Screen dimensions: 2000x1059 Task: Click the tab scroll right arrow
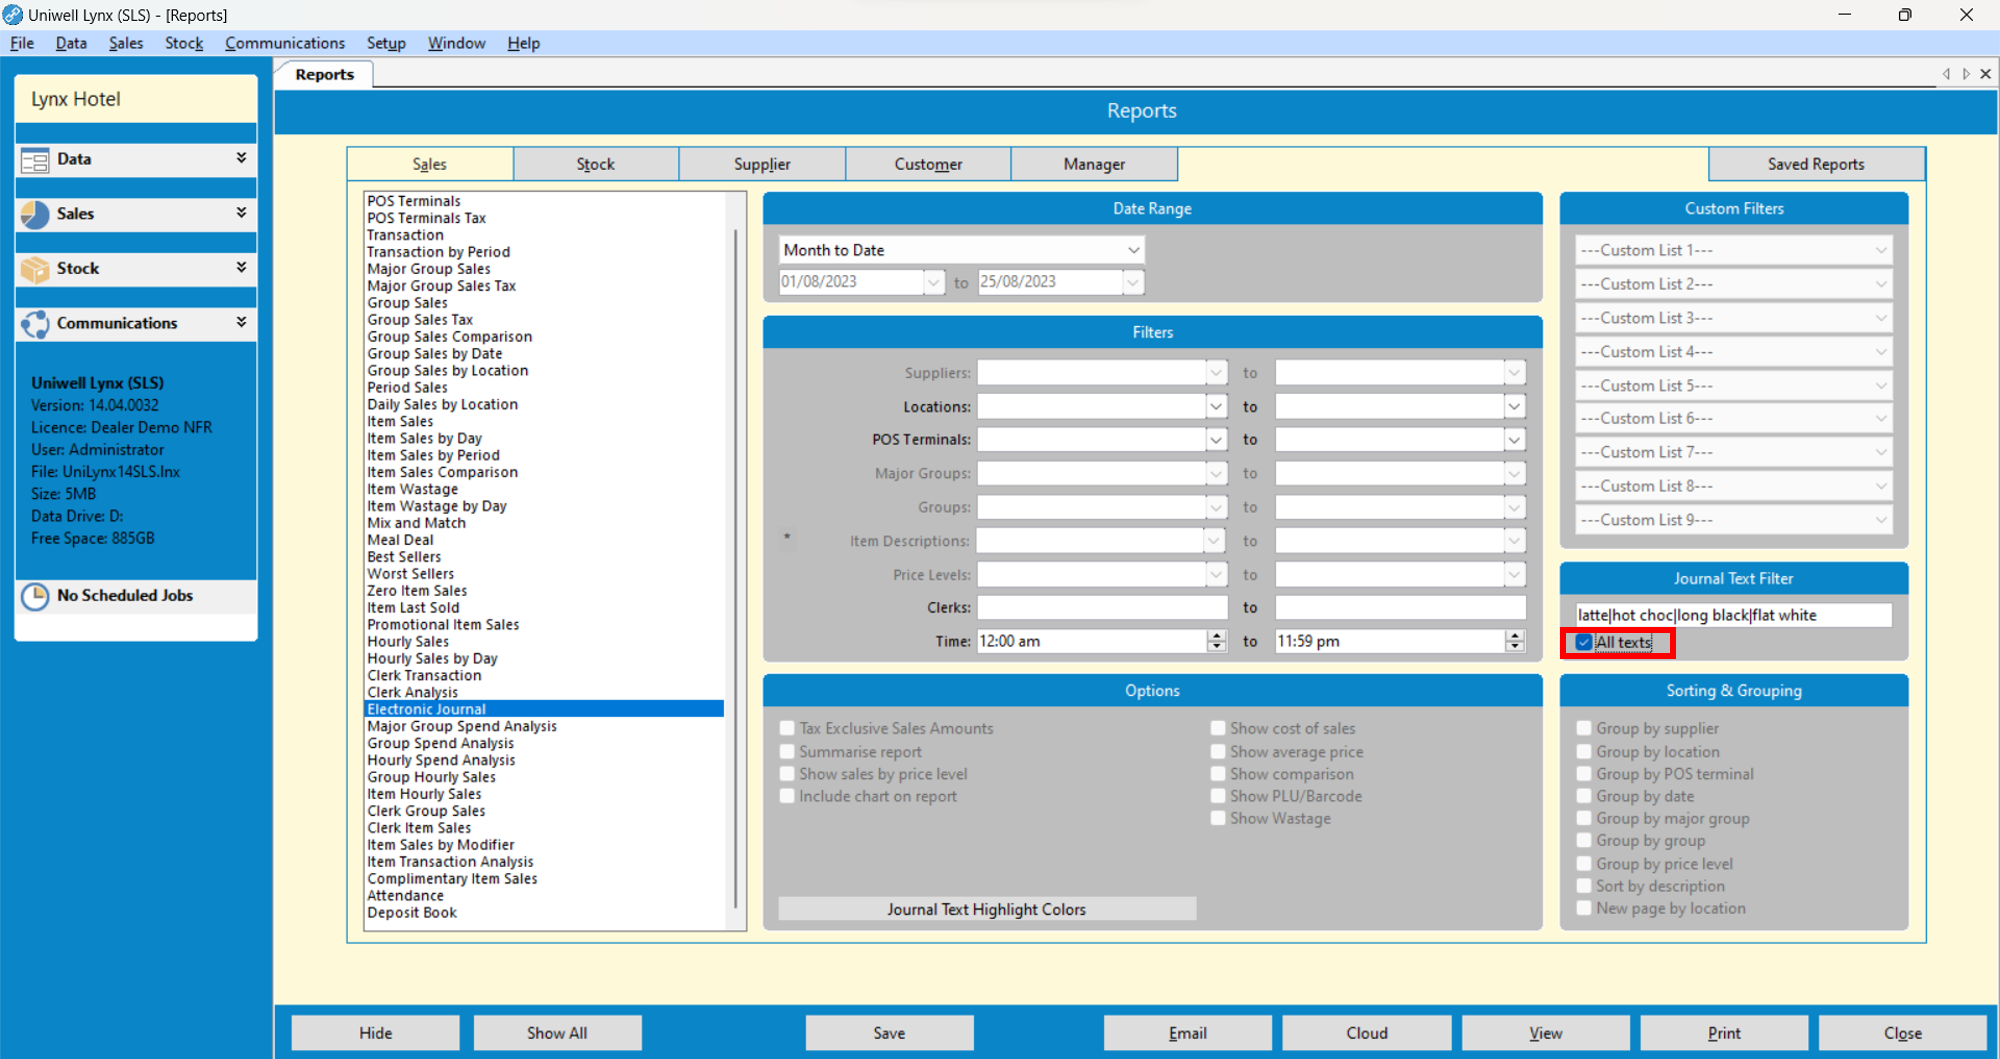pos(1966,74)
